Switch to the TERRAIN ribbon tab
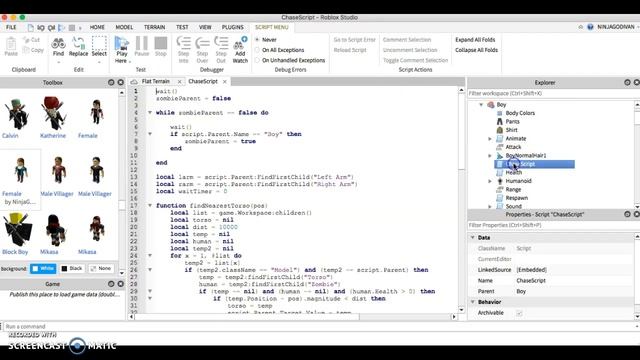The height and width of the screenshot is (360, 640). [154, 27]
